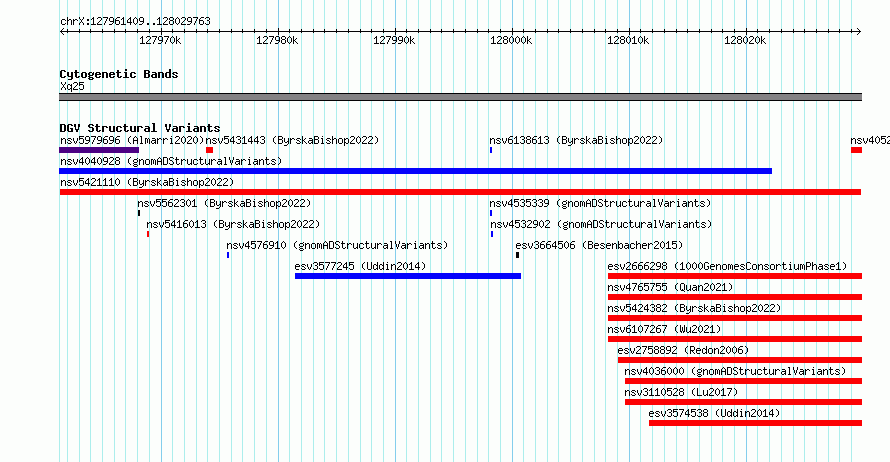The width and height of the screenshot is (890, 462).
Task: Click the 127970k ruler tick label
Action: 161,41
